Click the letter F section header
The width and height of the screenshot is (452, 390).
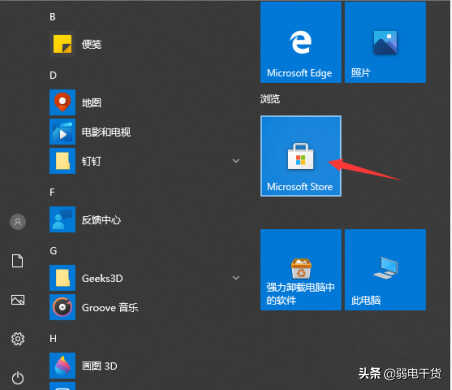[x=52, y=192]
